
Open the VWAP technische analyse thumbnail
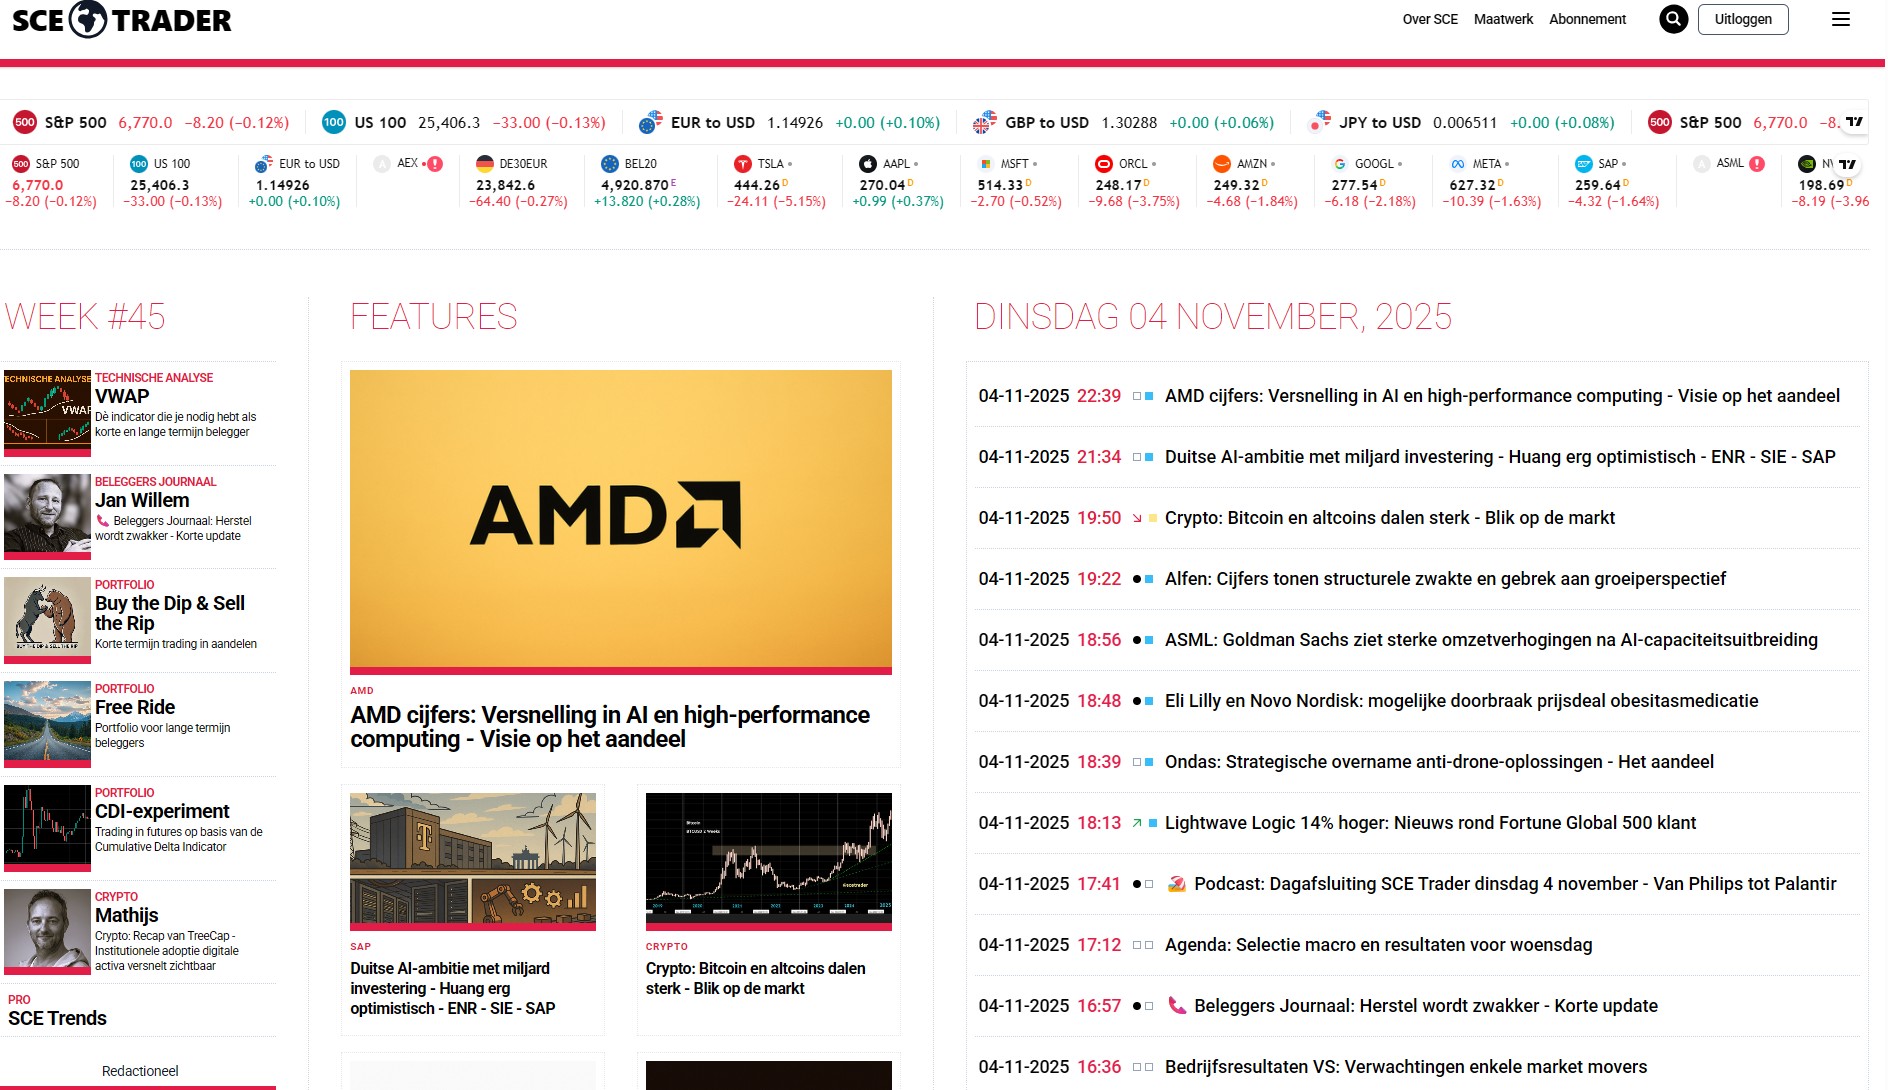pos(47,408)
